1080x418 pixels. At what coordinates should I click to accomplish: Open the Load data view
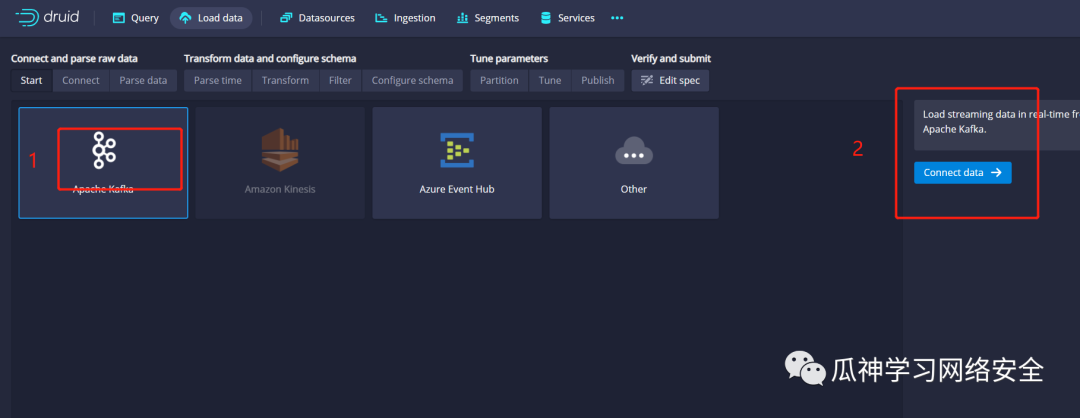pos(211,18)
